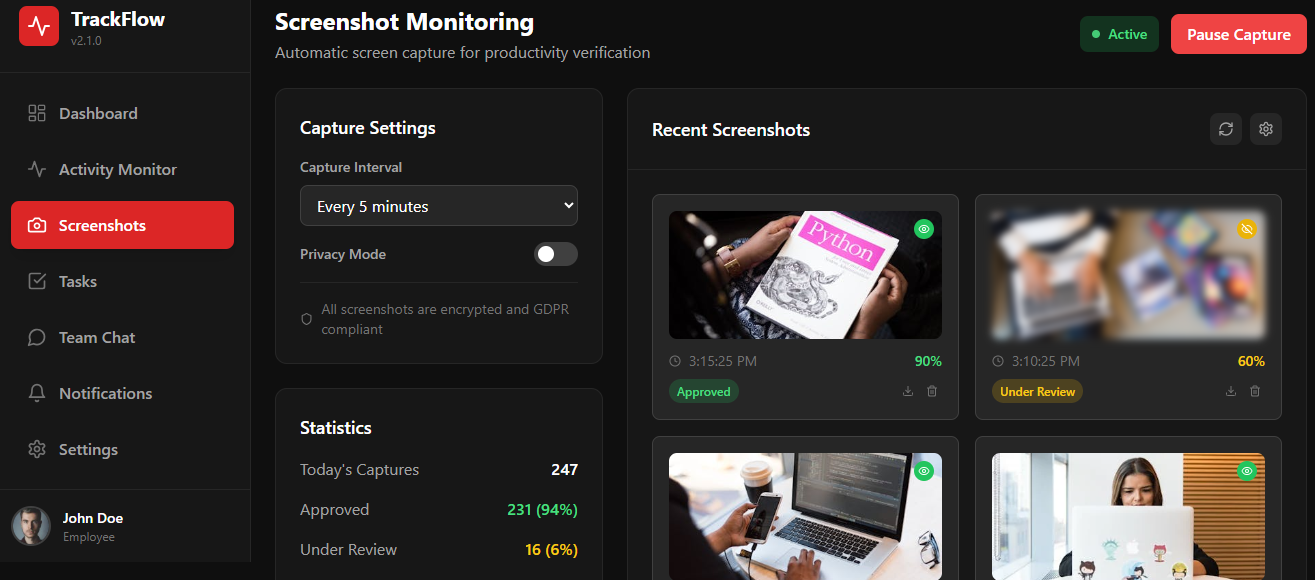Select the Screenshots sidebar item
This screenshot has width=1315, height=580.
122,225
